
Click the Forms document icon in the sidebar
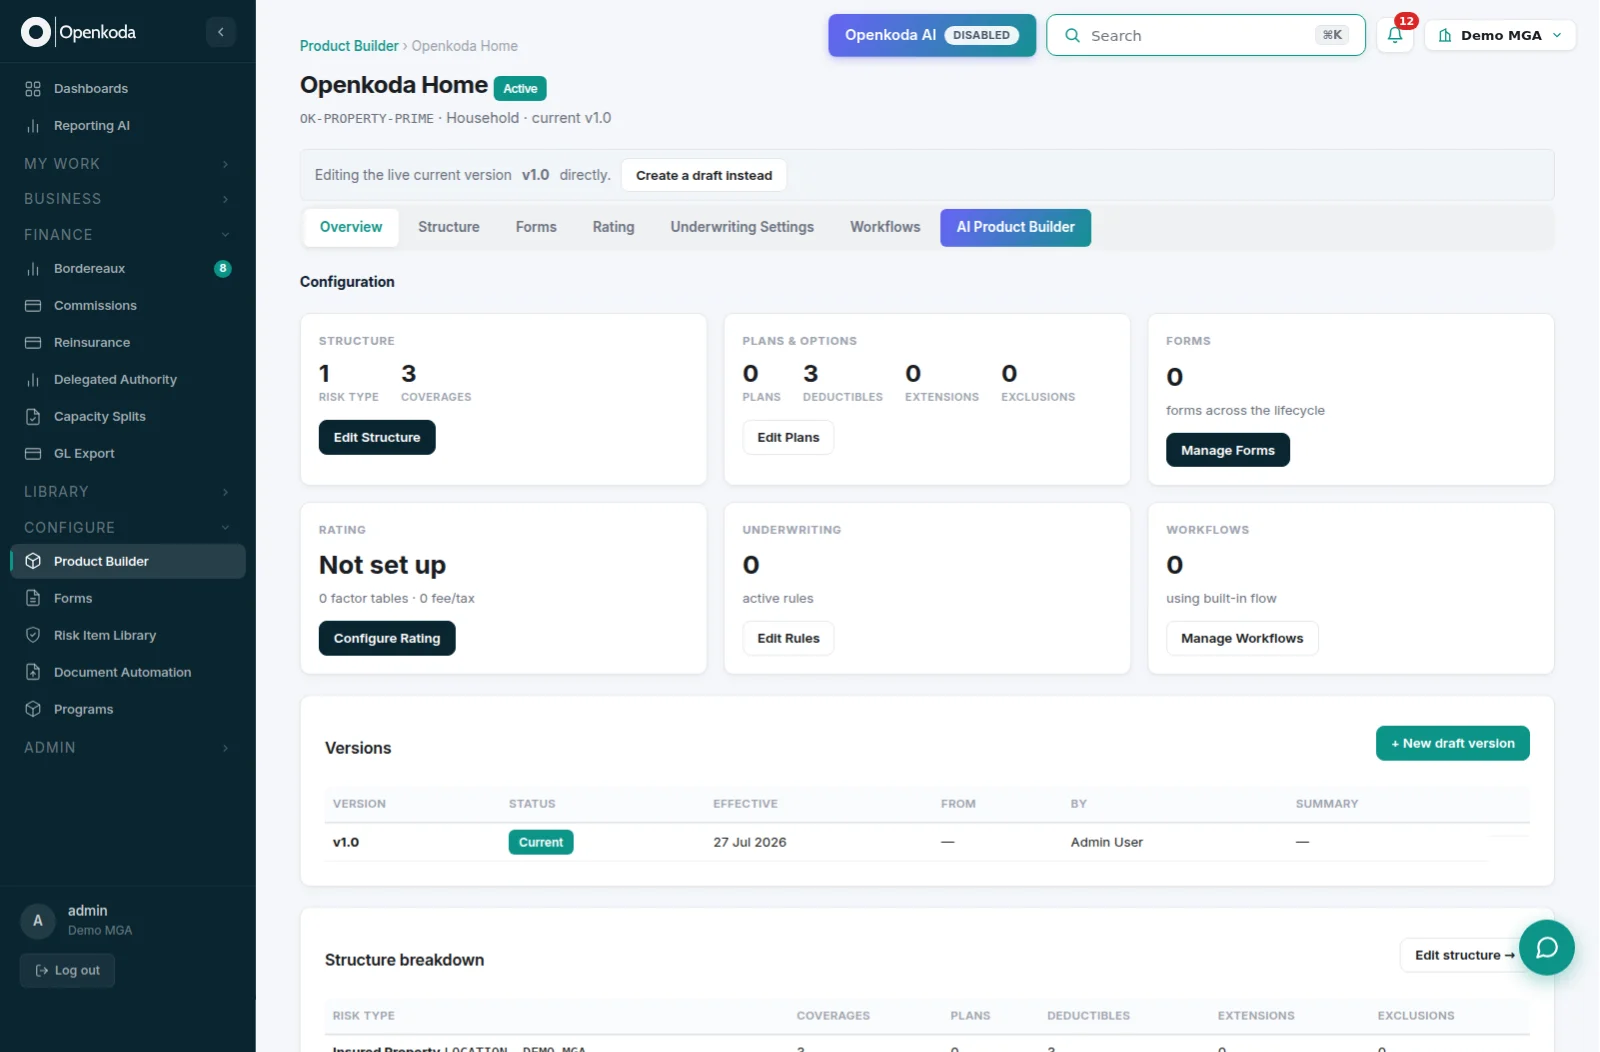pos(33,599)
